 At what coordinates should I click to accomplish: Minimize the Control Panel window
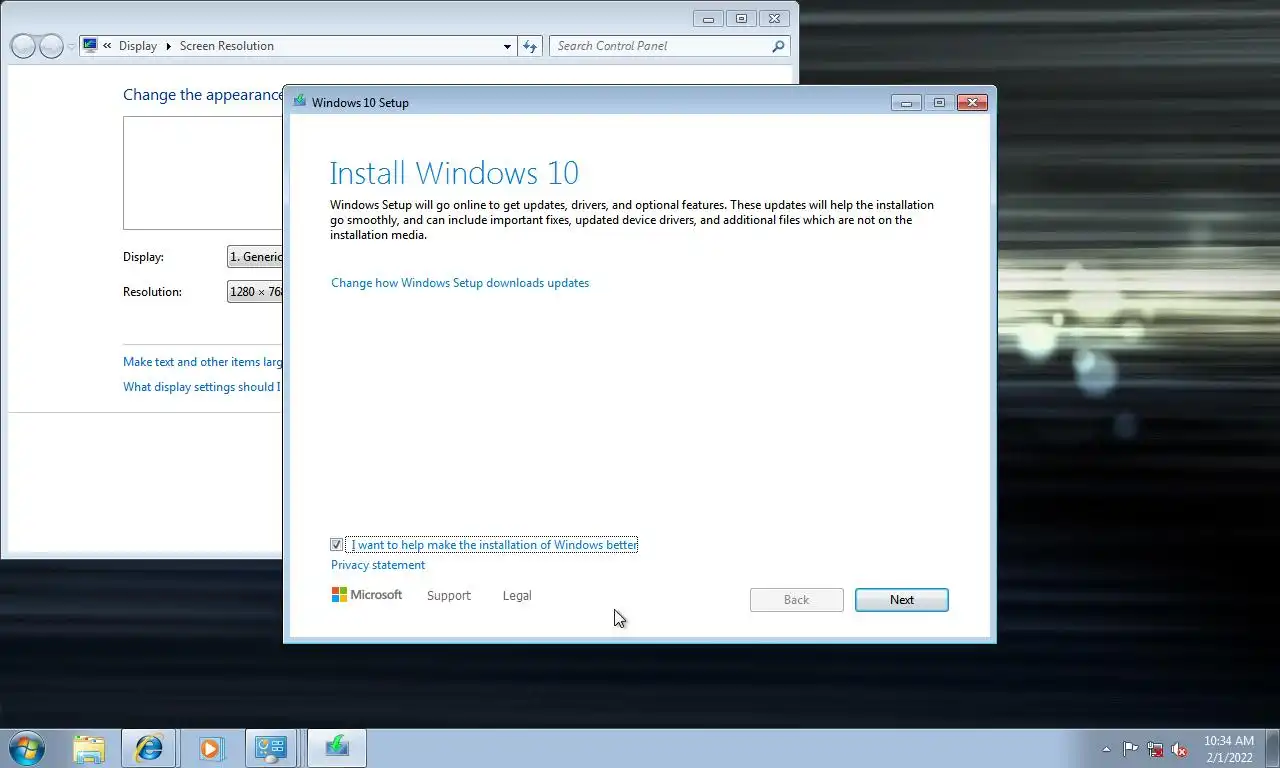coord(708,18)
